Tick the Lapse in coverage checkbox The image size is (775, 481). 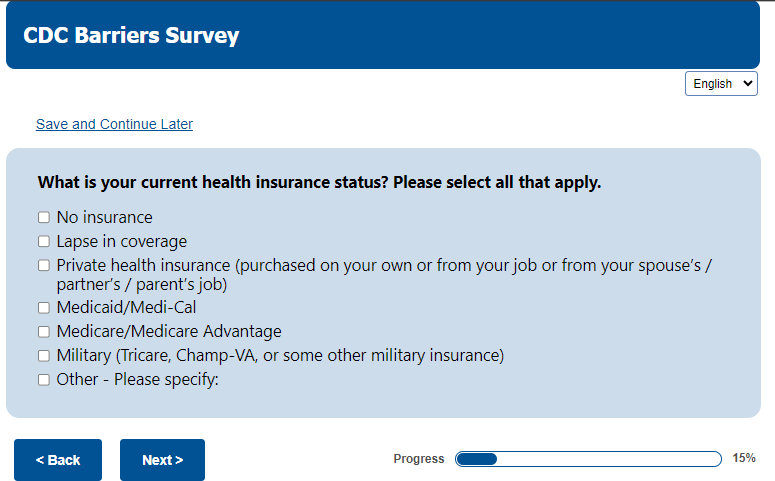point(44,241)
